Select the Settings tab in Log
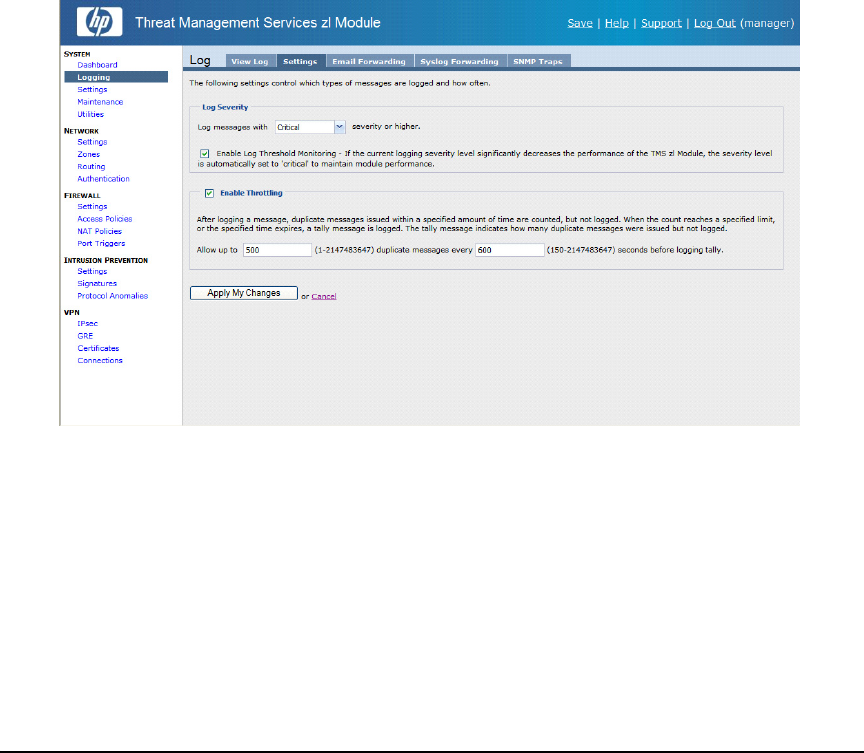The image size is (864, 753). tap(300, 61)
